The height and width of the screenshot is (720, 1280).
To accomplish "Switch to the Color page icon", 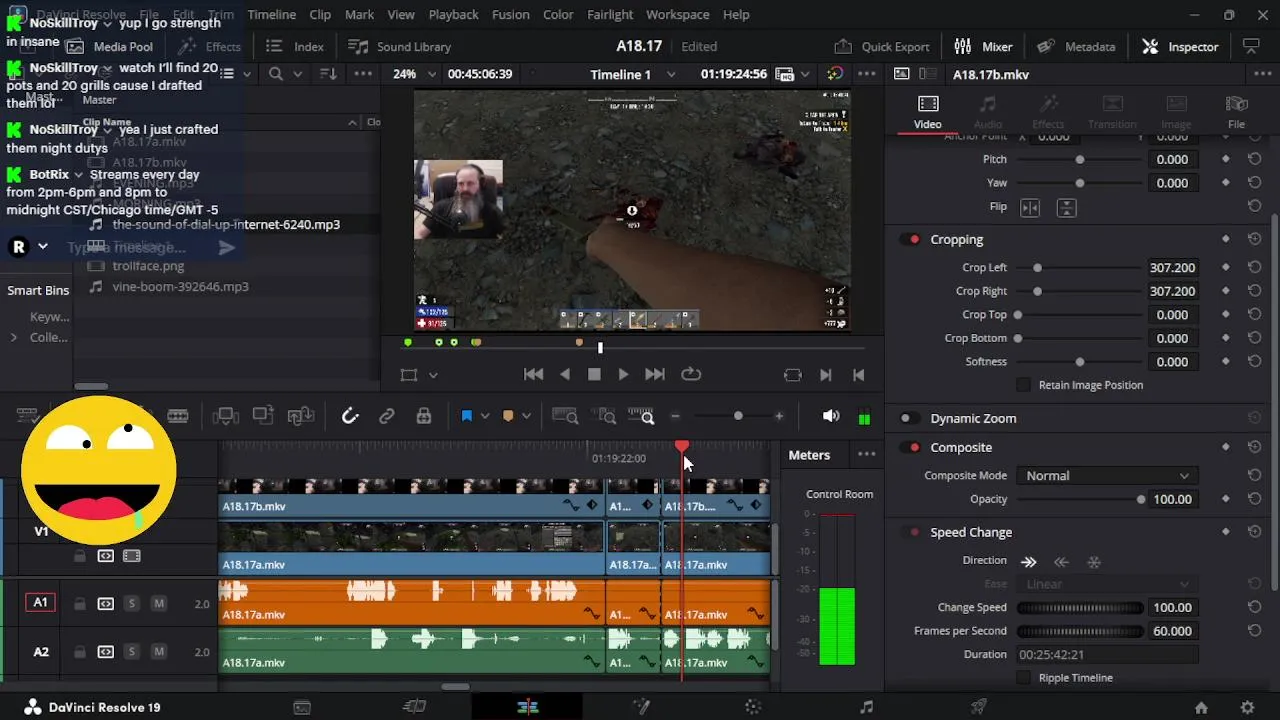I will (753, 707).
